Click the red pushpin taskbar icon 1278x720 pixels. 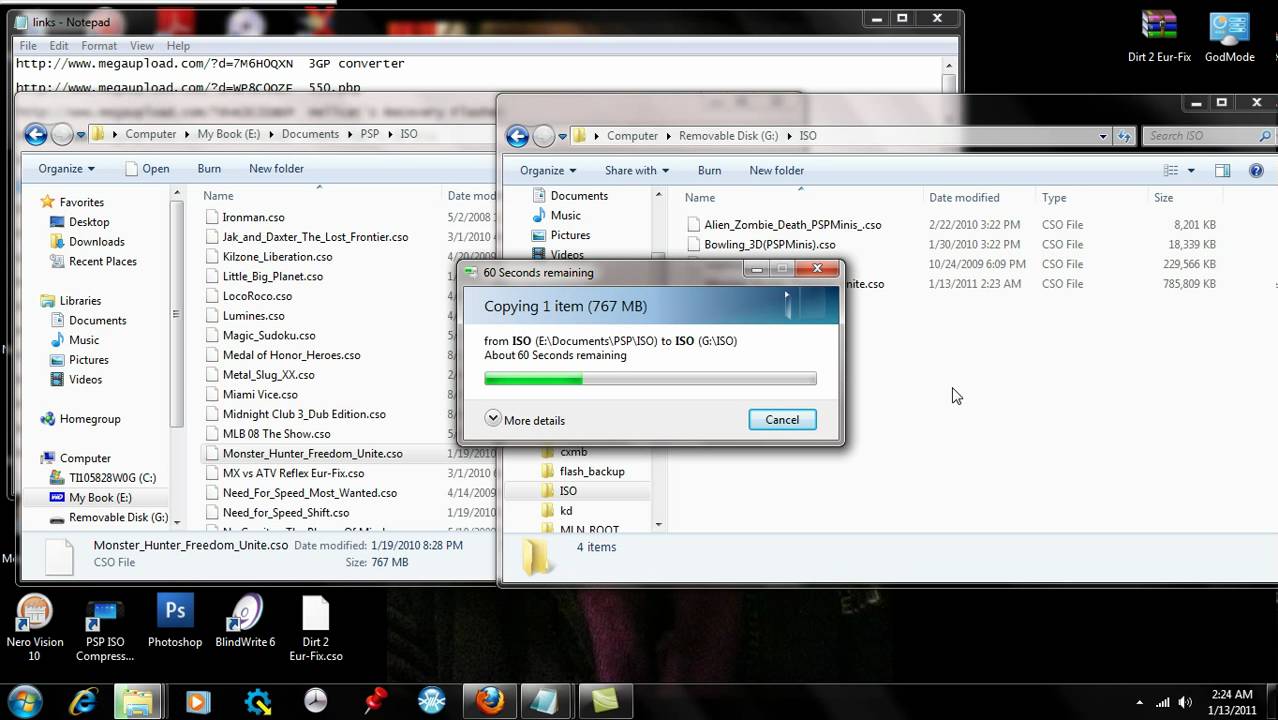375,701
